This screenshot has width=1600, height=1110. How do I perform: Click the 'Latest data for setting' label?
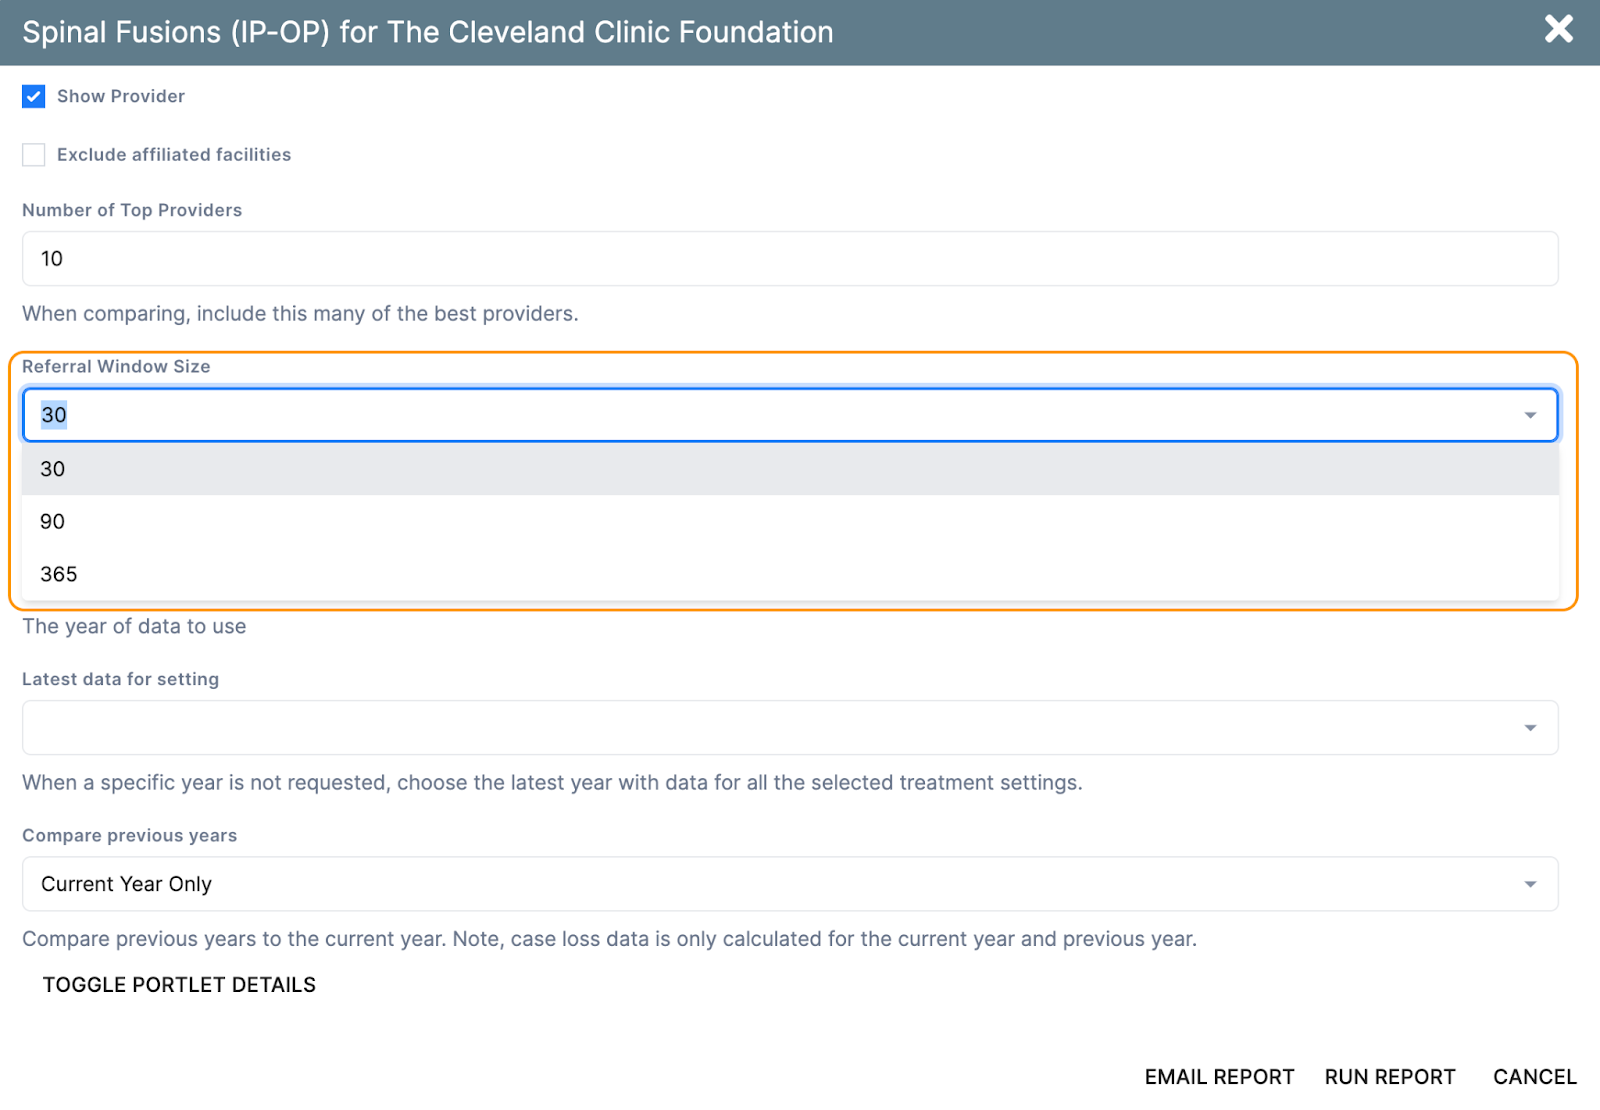[x=120, y=679]
